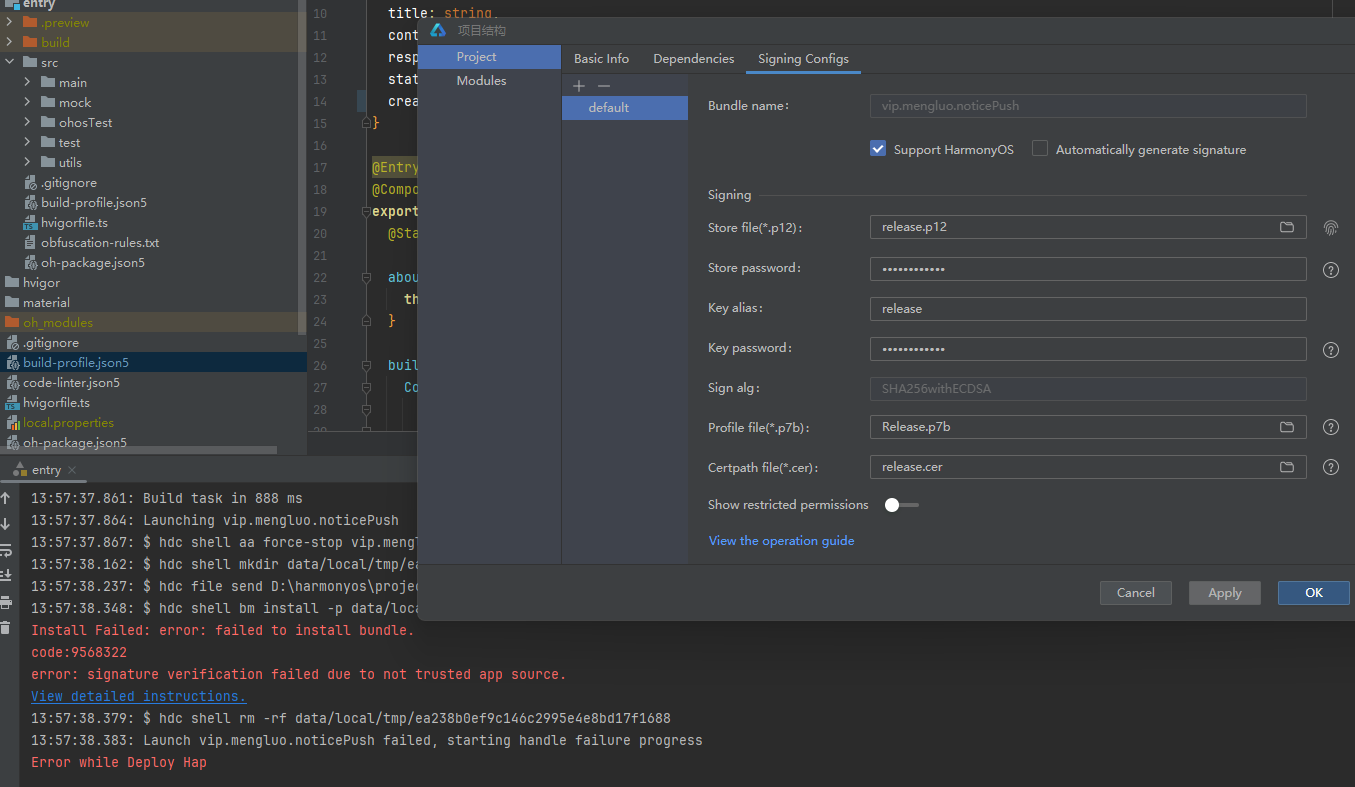The image size is (1355, 787).
Task: Click the minus icon to remove signing config
Action: tap(604, 86)
